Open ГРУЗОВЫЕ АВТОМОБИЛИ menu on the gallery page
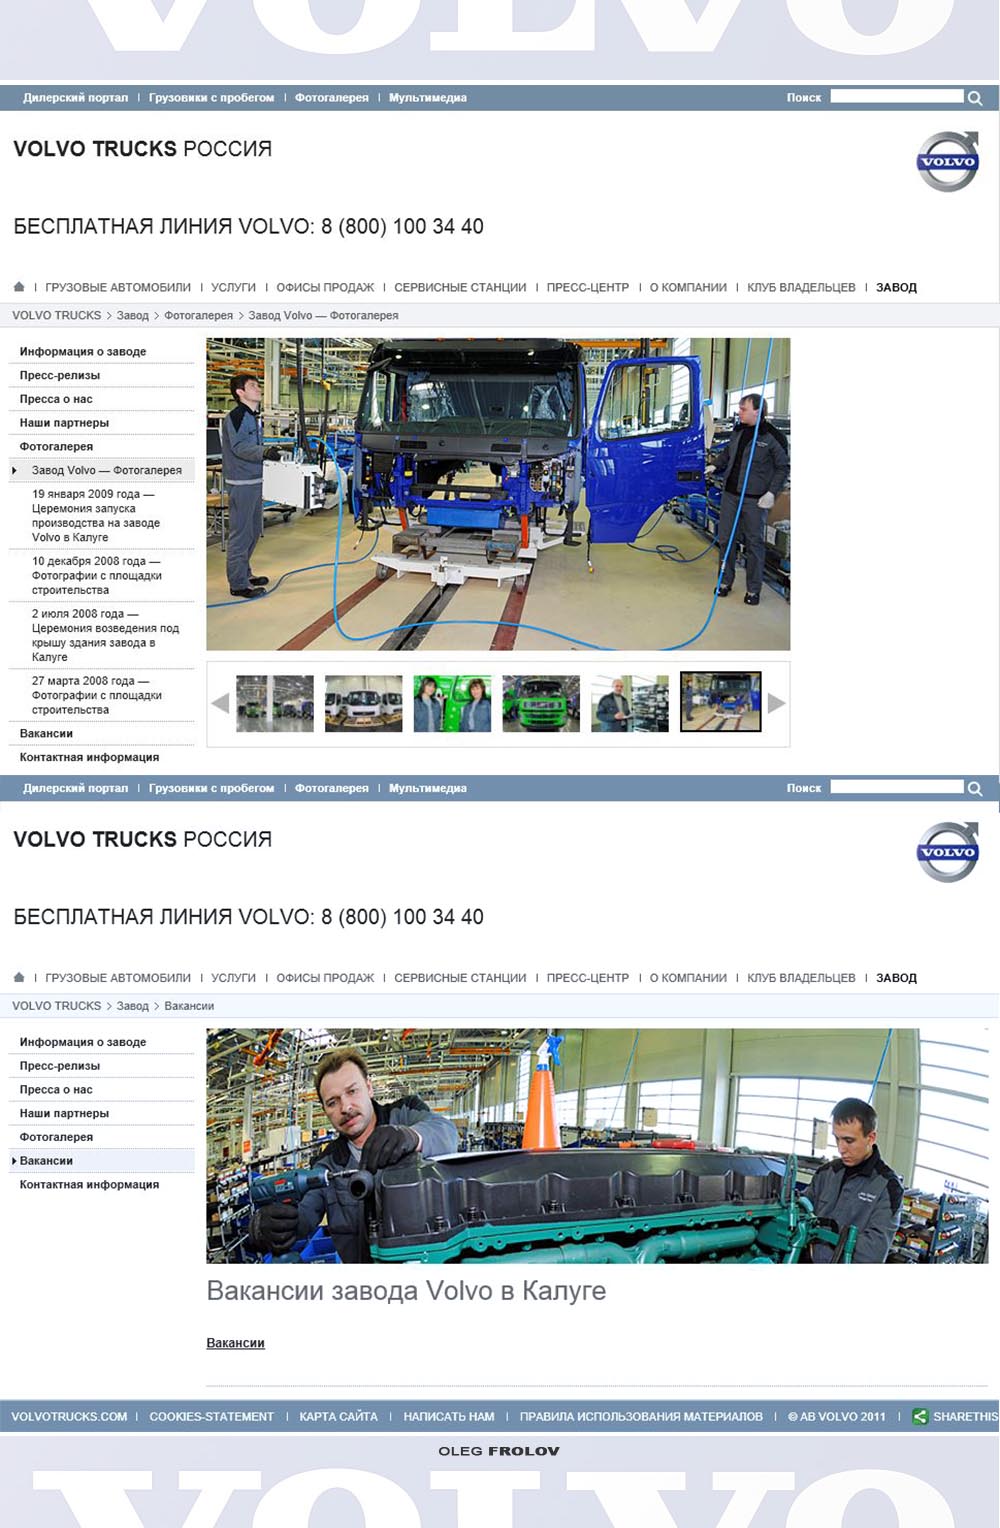 pos(118,287)
